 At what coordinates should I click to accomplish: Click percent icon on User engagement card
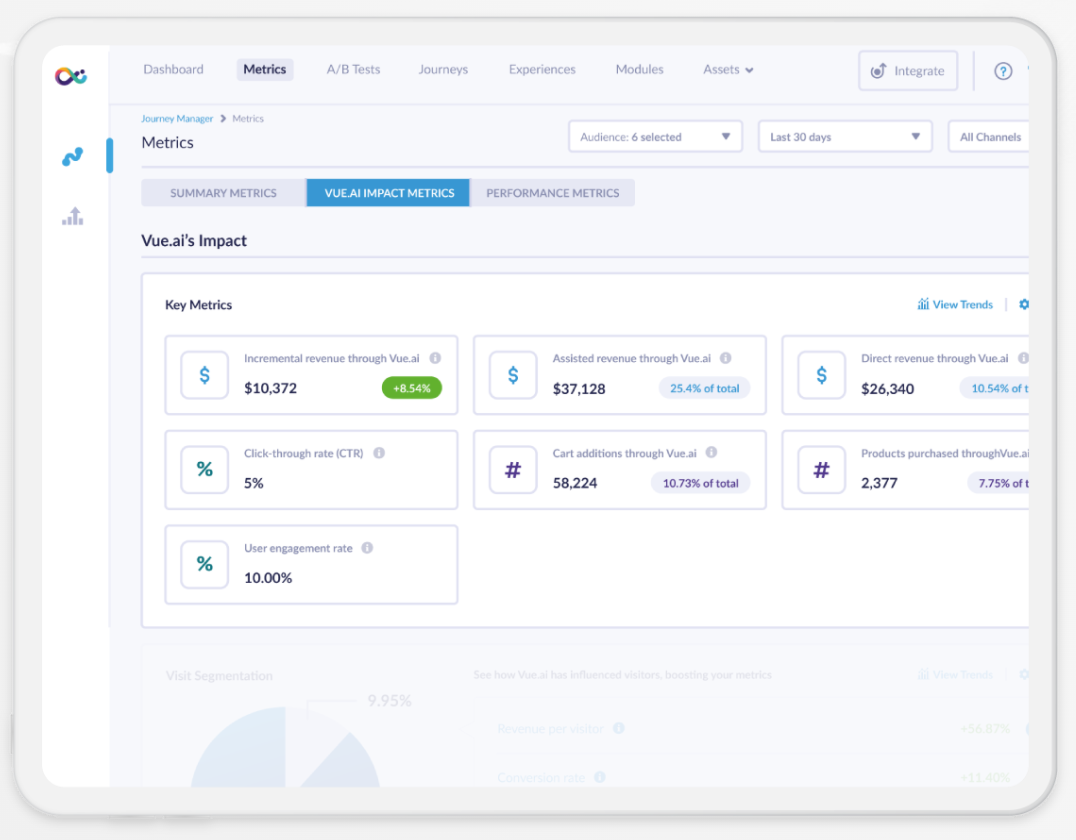click(204, 564)
